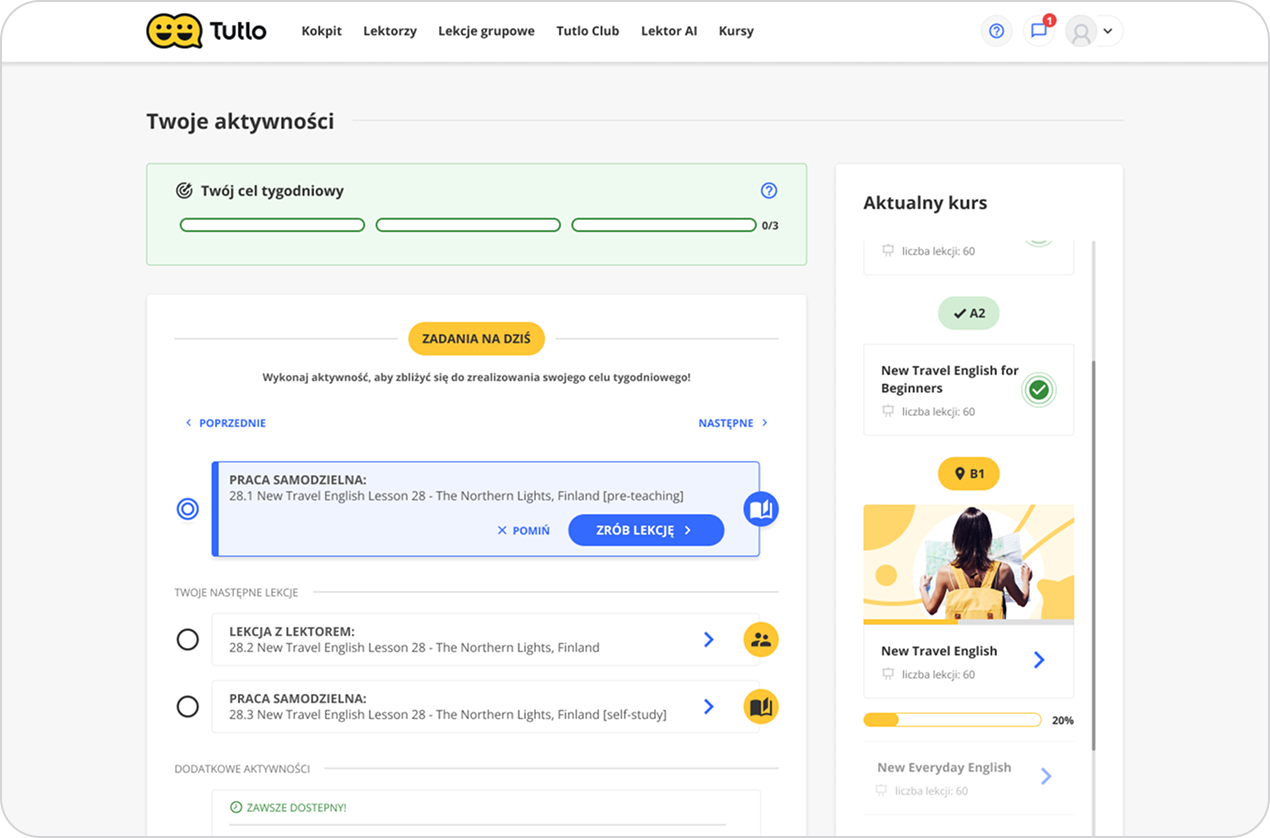Select the radio button for lesson 28.2
The image size is (1270, 838).
tap(188, 640)
